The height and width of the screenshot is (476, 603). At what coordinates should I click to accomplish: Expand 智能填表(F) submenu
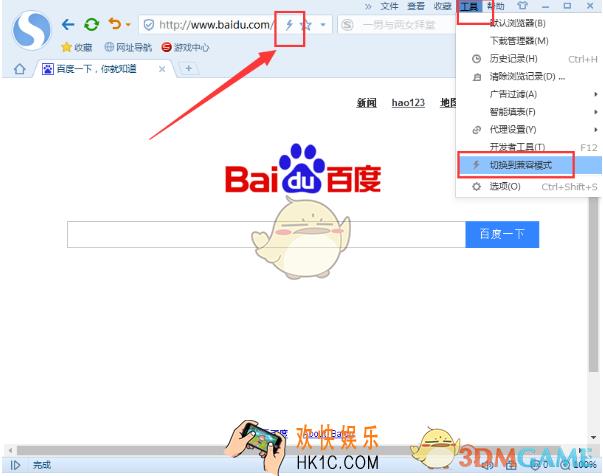coord(529,112)
